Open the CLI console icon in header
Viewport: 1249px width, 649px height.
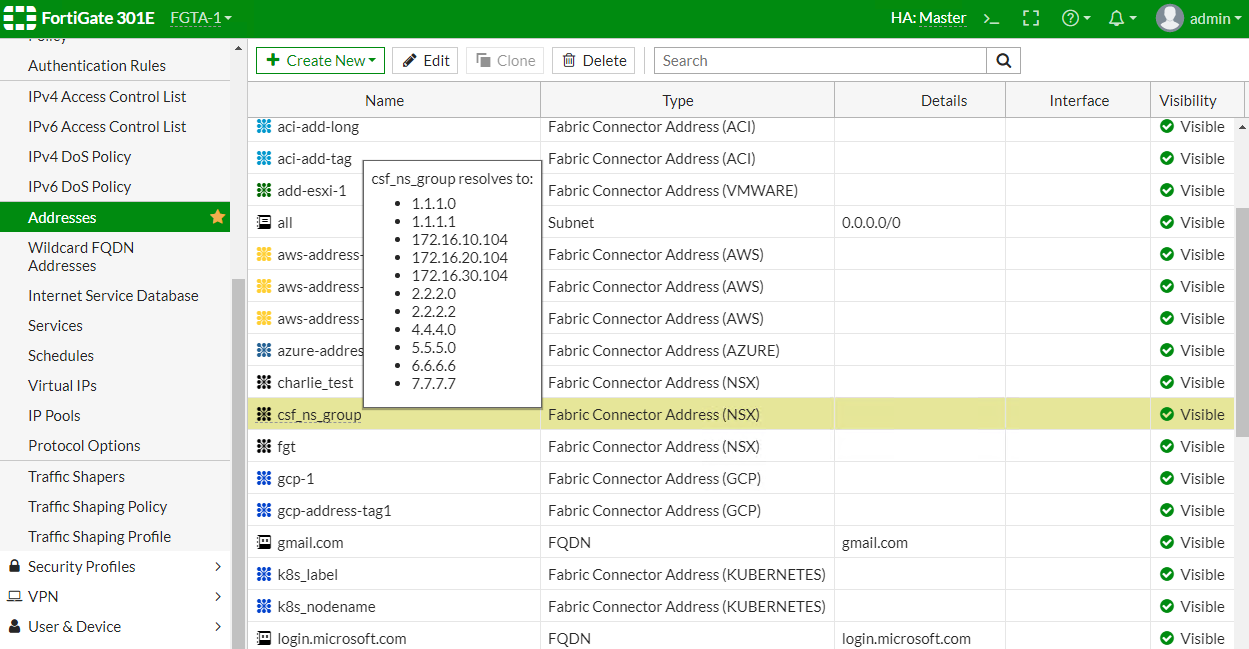pyautogui.click(x=991, y=17)
